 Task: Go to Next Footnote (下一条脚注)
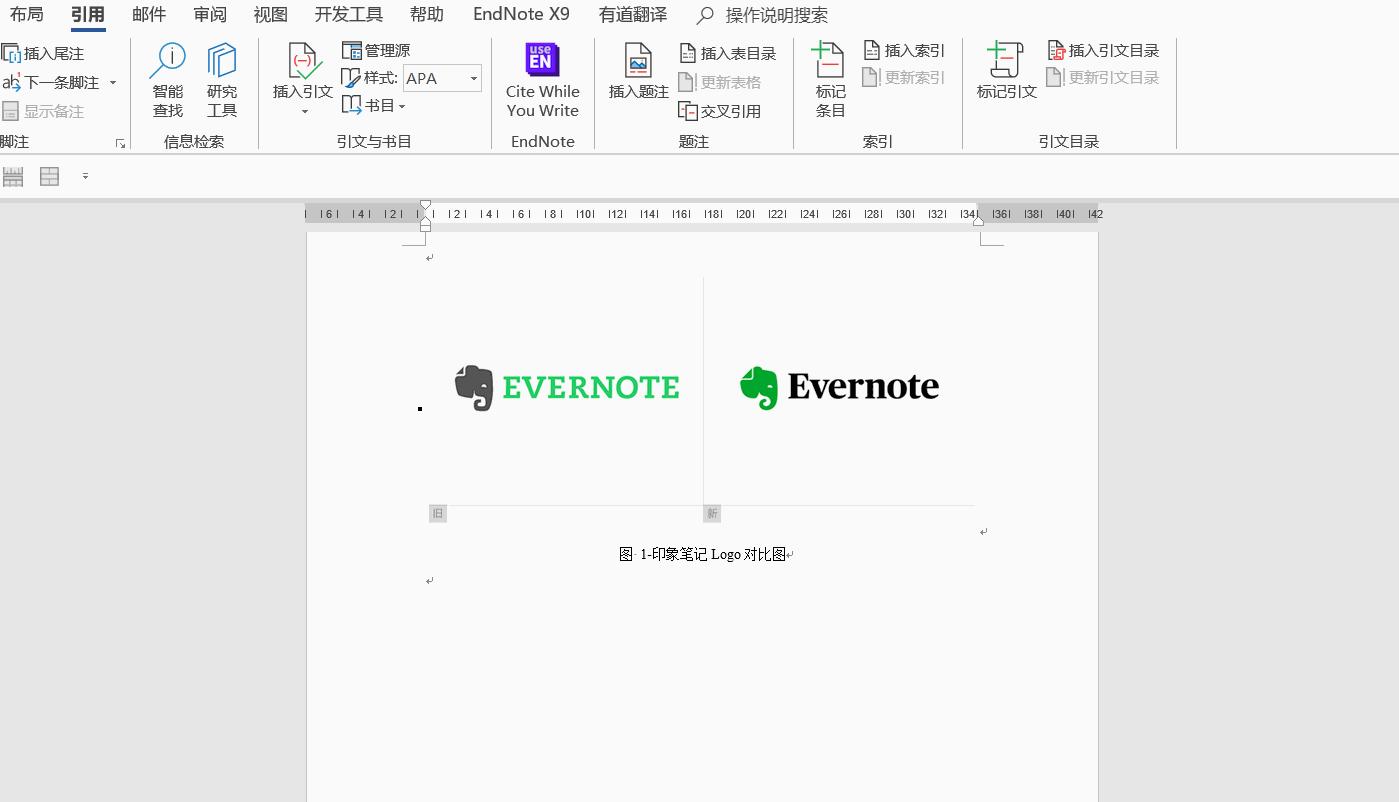(52, 82)
